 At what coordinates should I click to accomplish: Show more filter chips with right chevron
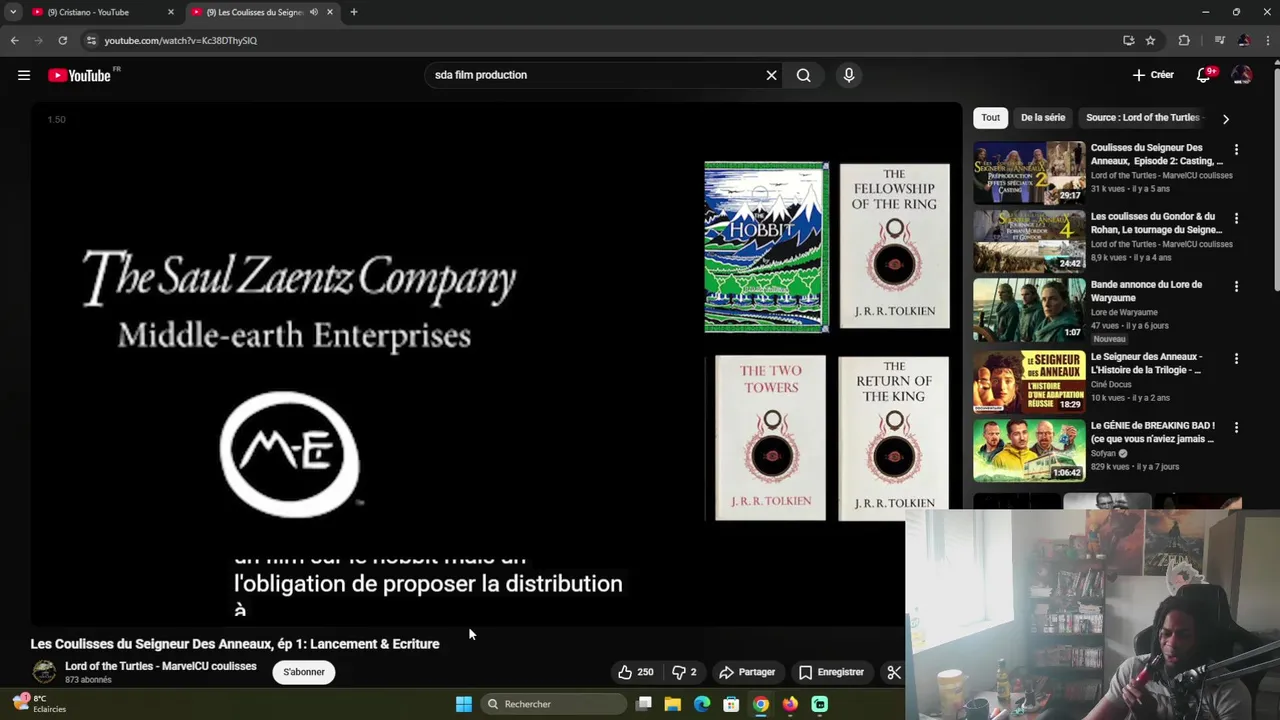coord(1225,118)
